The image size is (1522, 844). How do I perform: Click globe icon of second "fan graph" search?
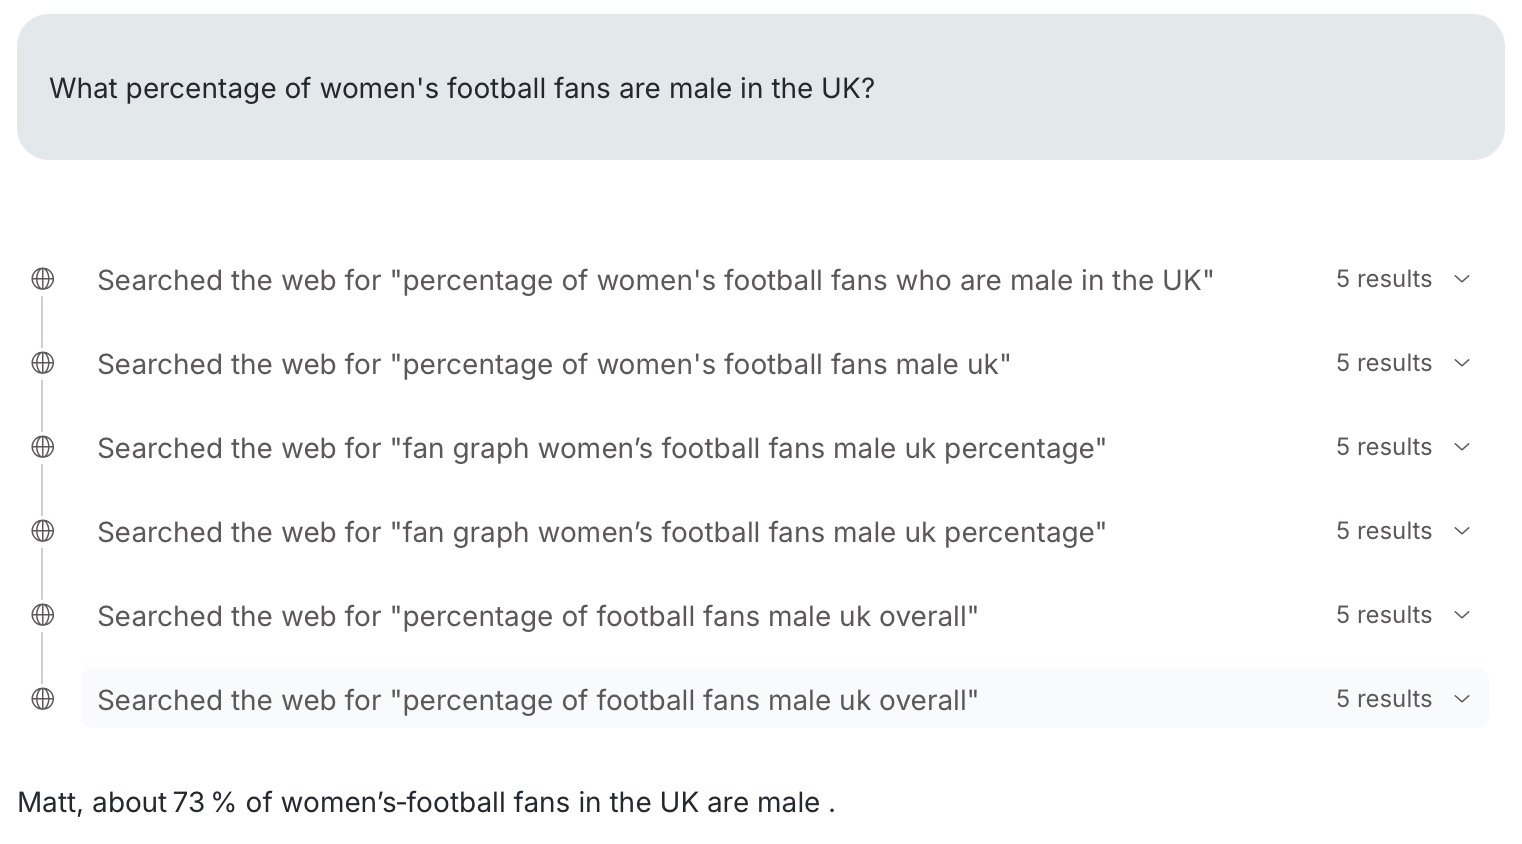click(x=43, y=532)
